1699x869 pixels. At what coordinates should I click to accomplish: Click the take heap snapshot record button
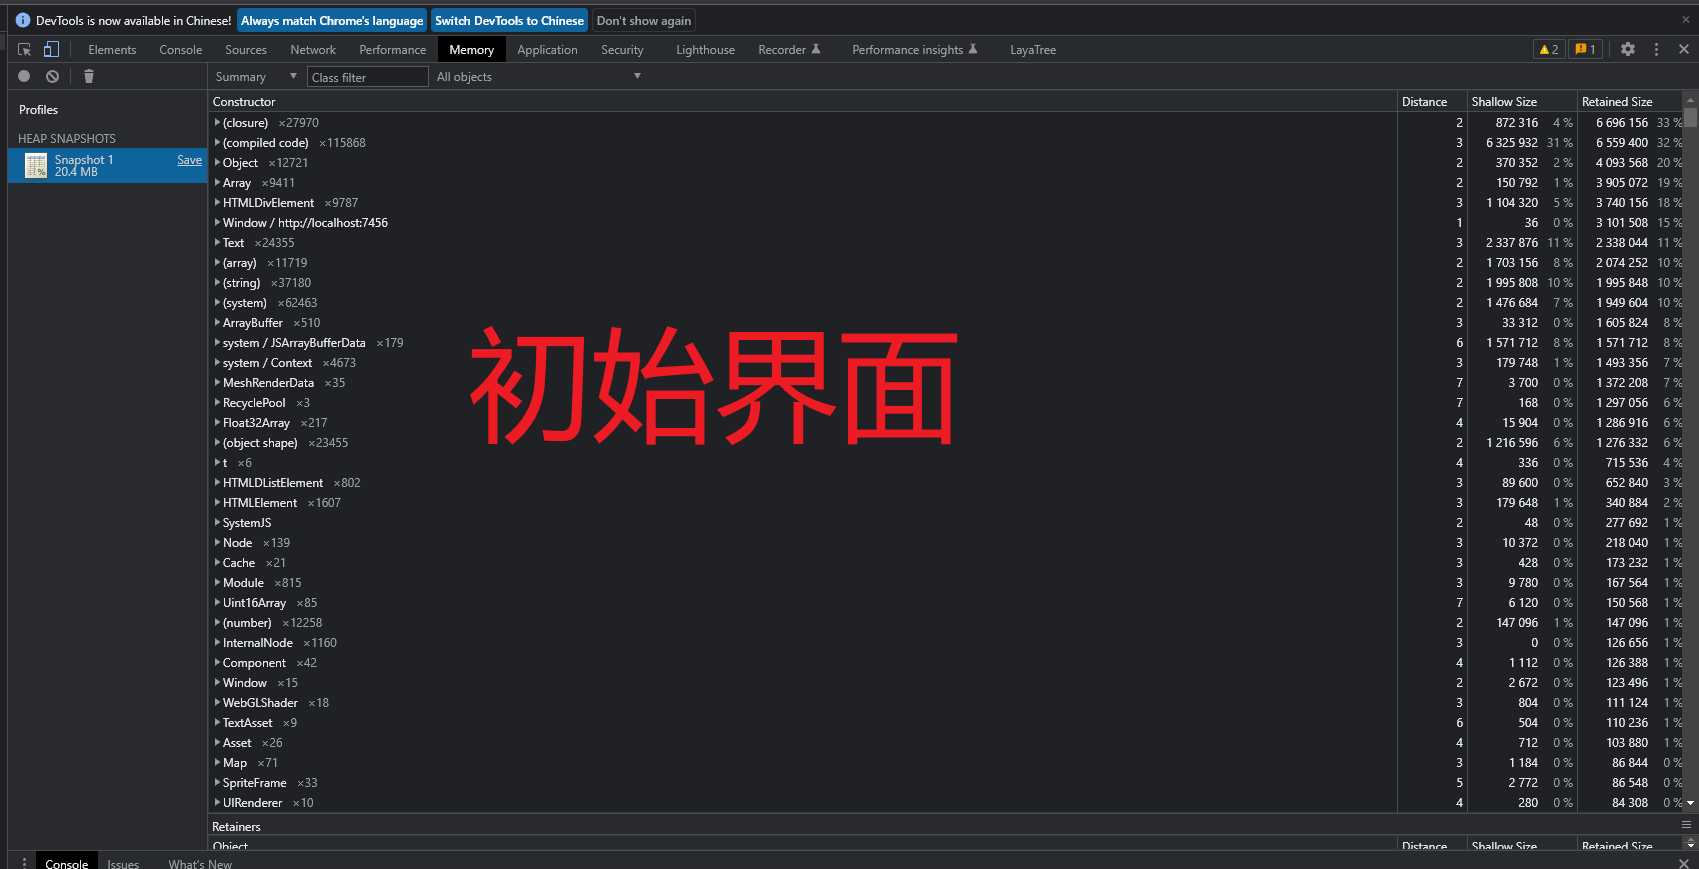pyautogui.click(x=24, y=76)
